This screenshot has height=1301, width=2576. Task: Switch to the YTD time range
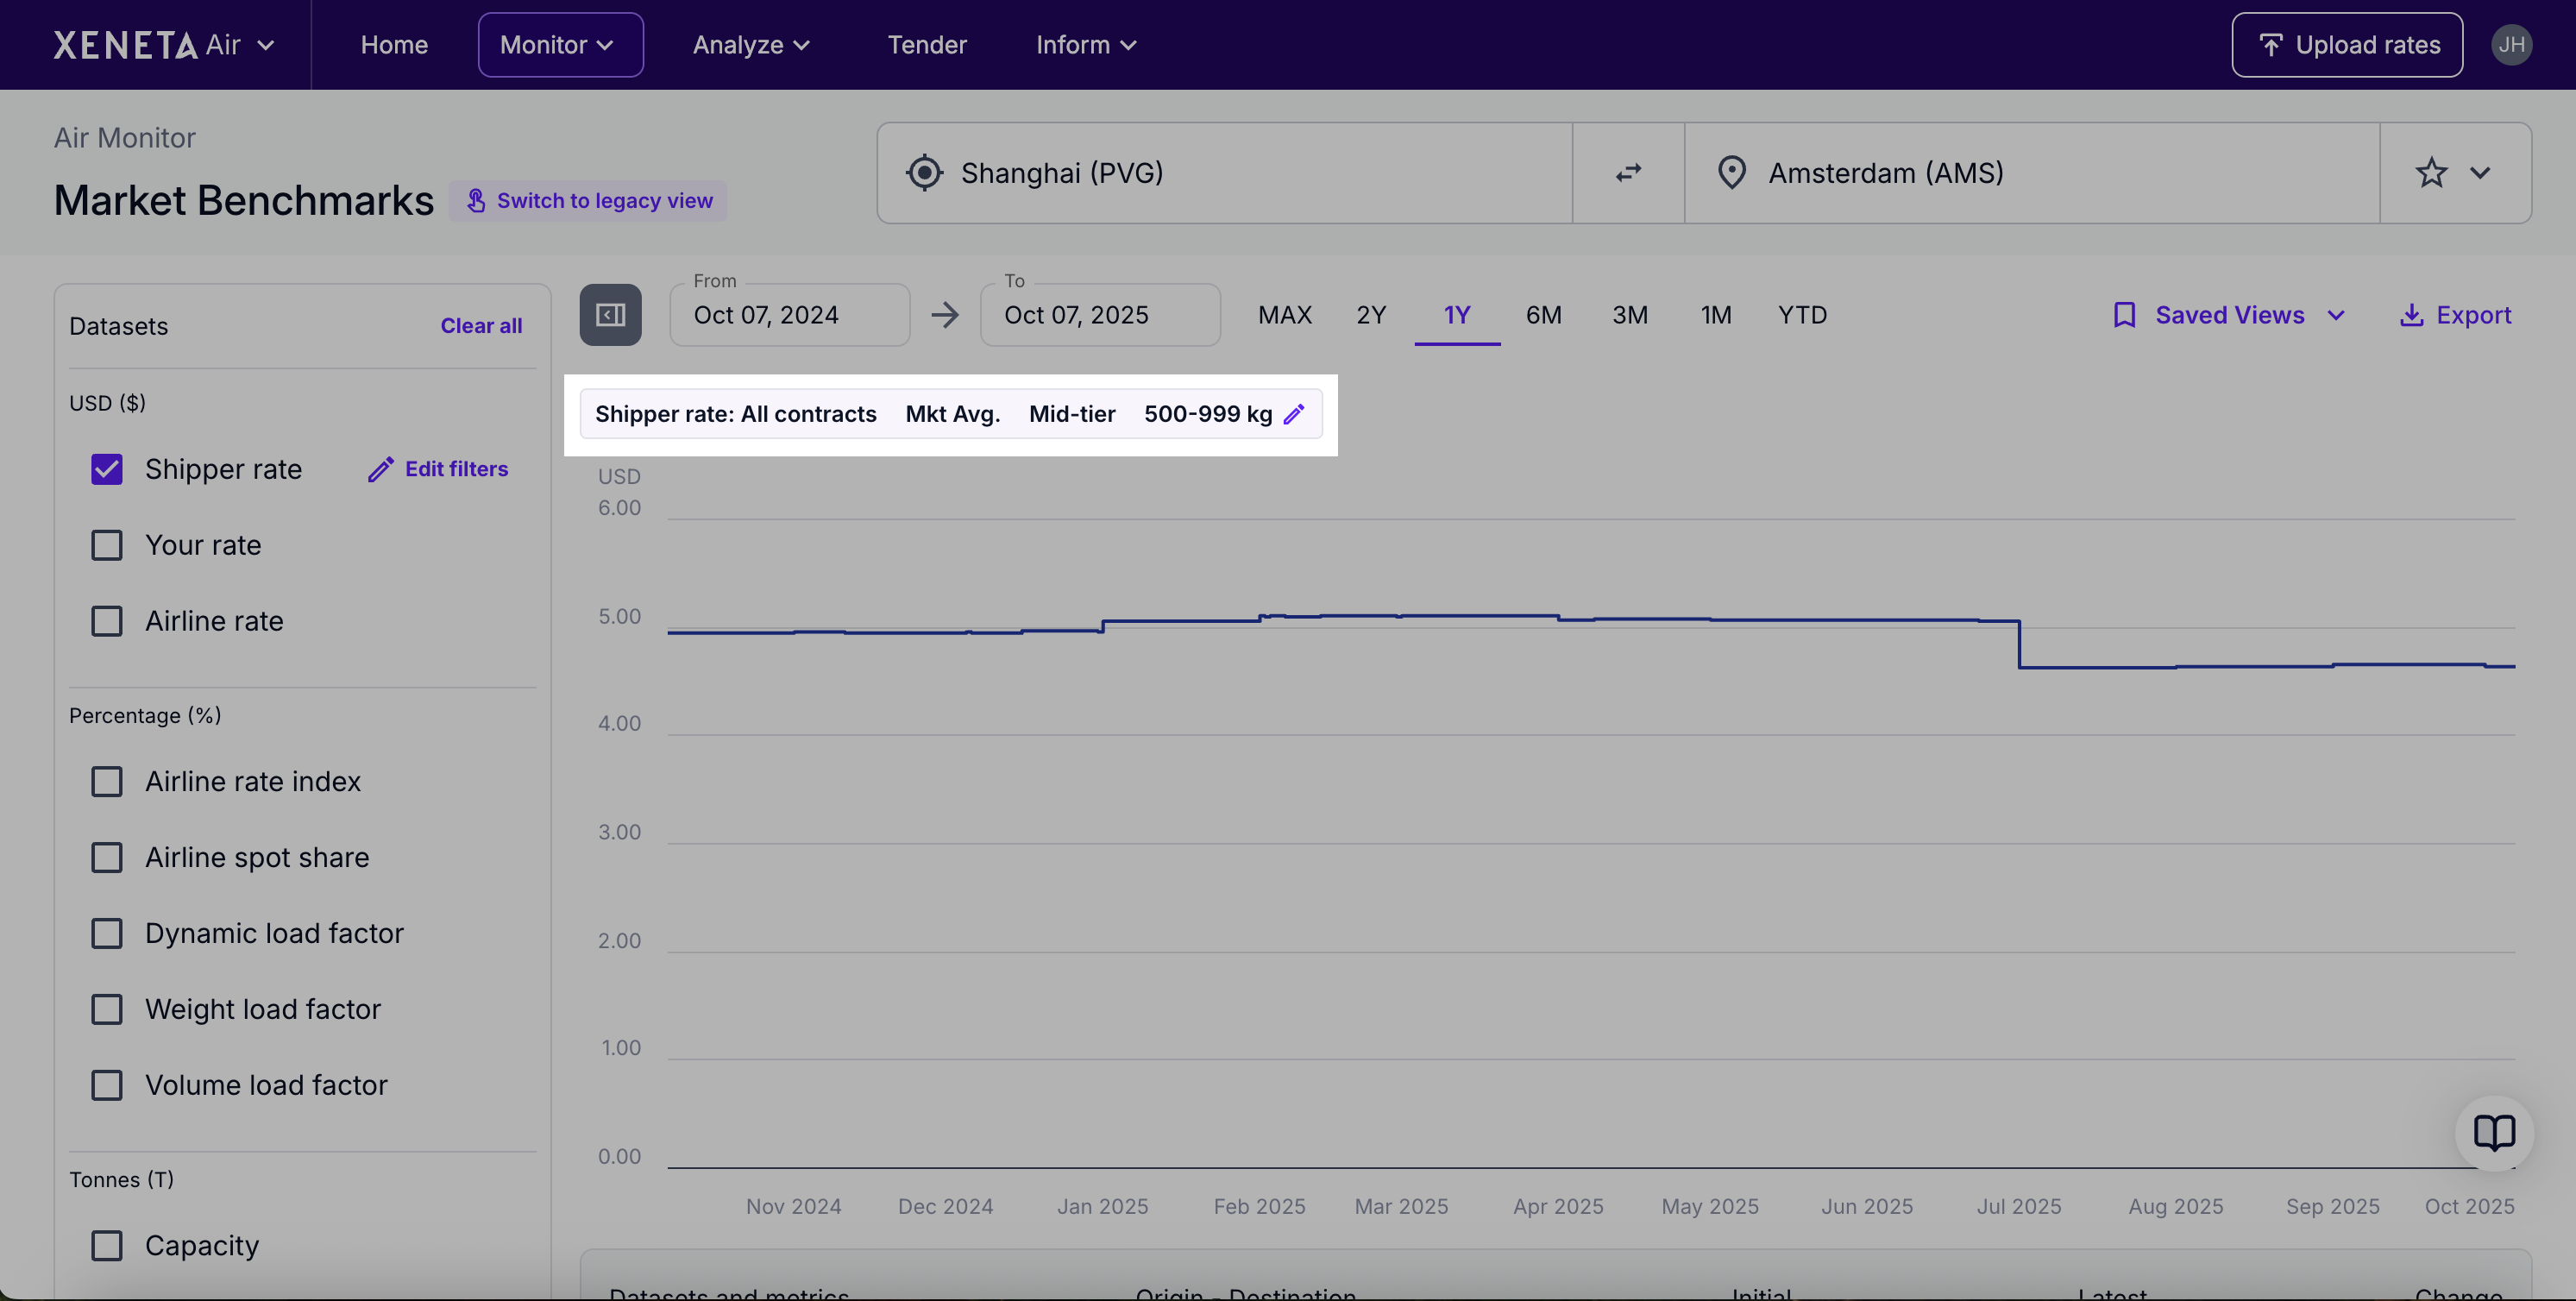1802,315
